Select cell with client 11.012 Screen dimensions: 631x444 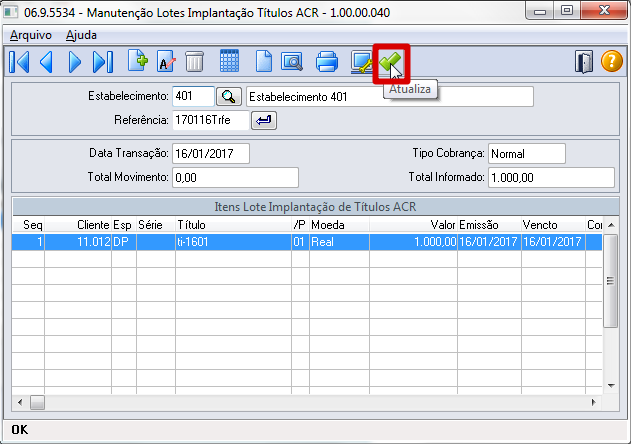(78, 242)
